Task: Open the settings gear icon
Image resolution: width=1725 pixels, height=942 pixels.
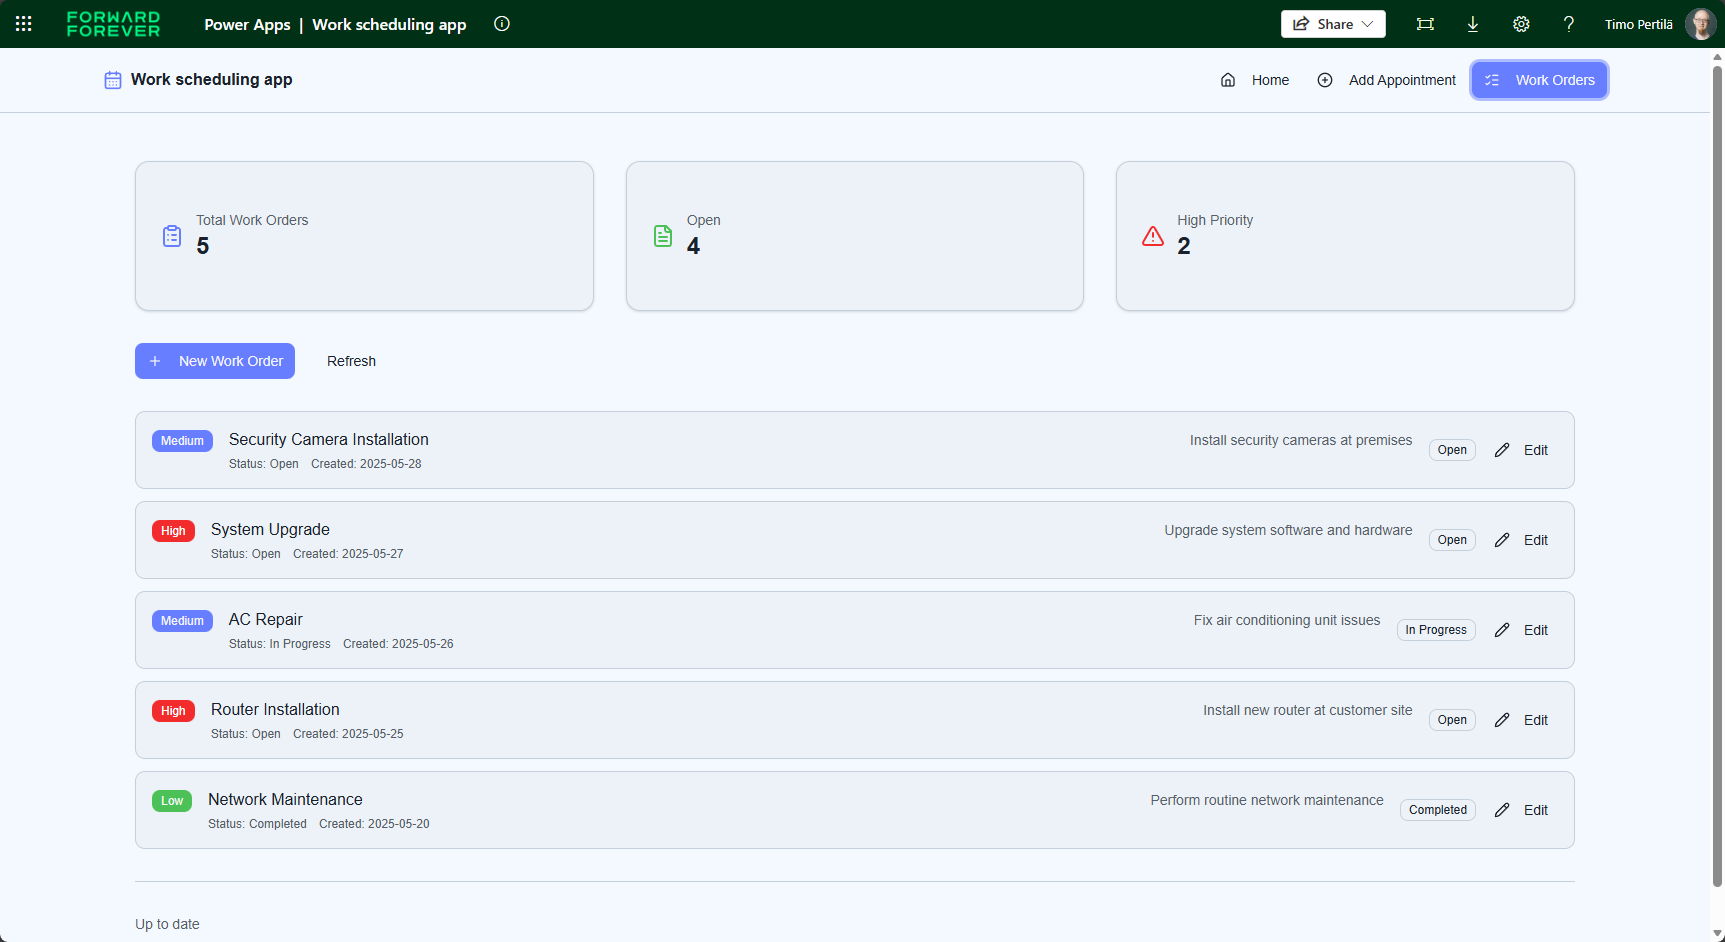Action: (x=1521, y=24)
